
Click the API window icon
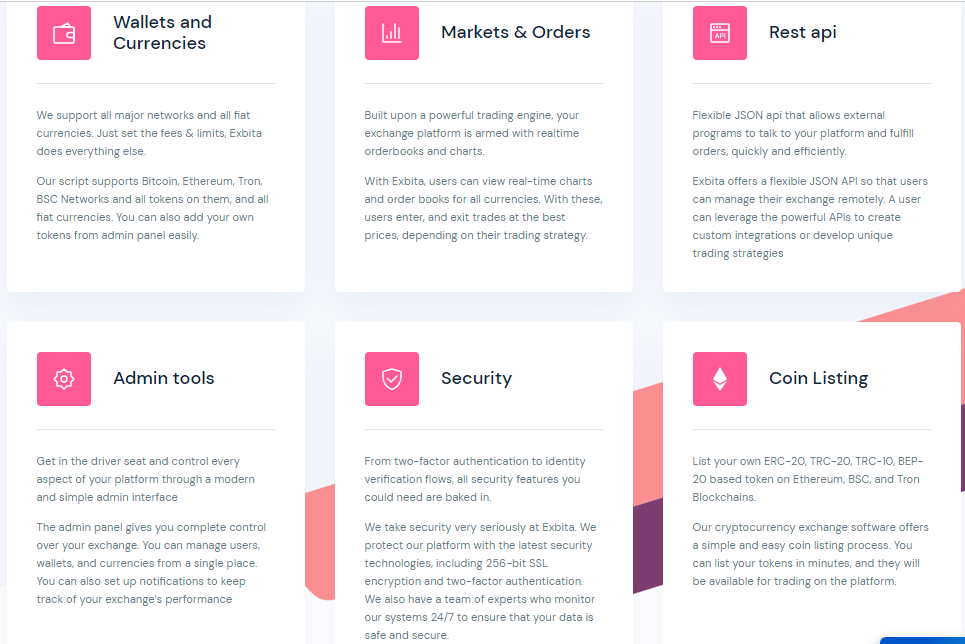(720, 33)
